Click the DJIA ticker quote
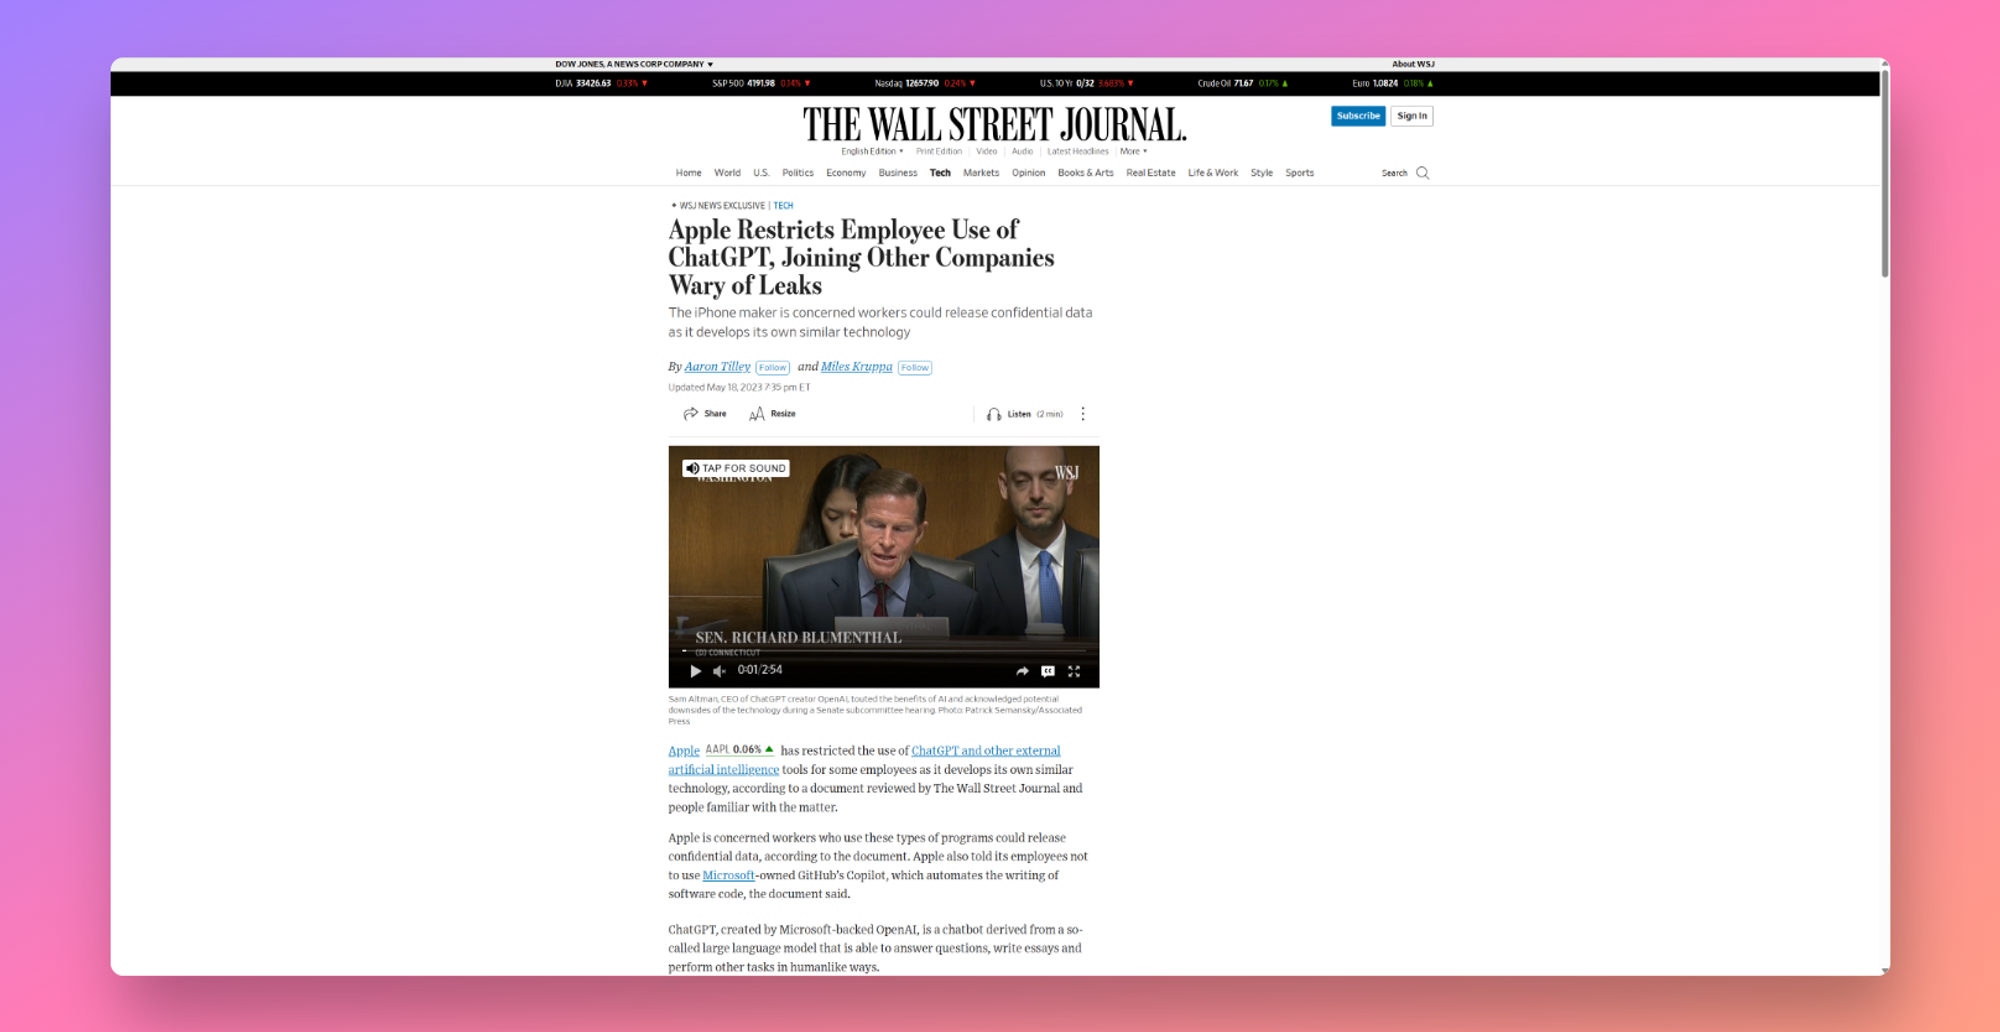Screen dimensions: 2000x1032 pyautogui.click(x=601, y=84)
